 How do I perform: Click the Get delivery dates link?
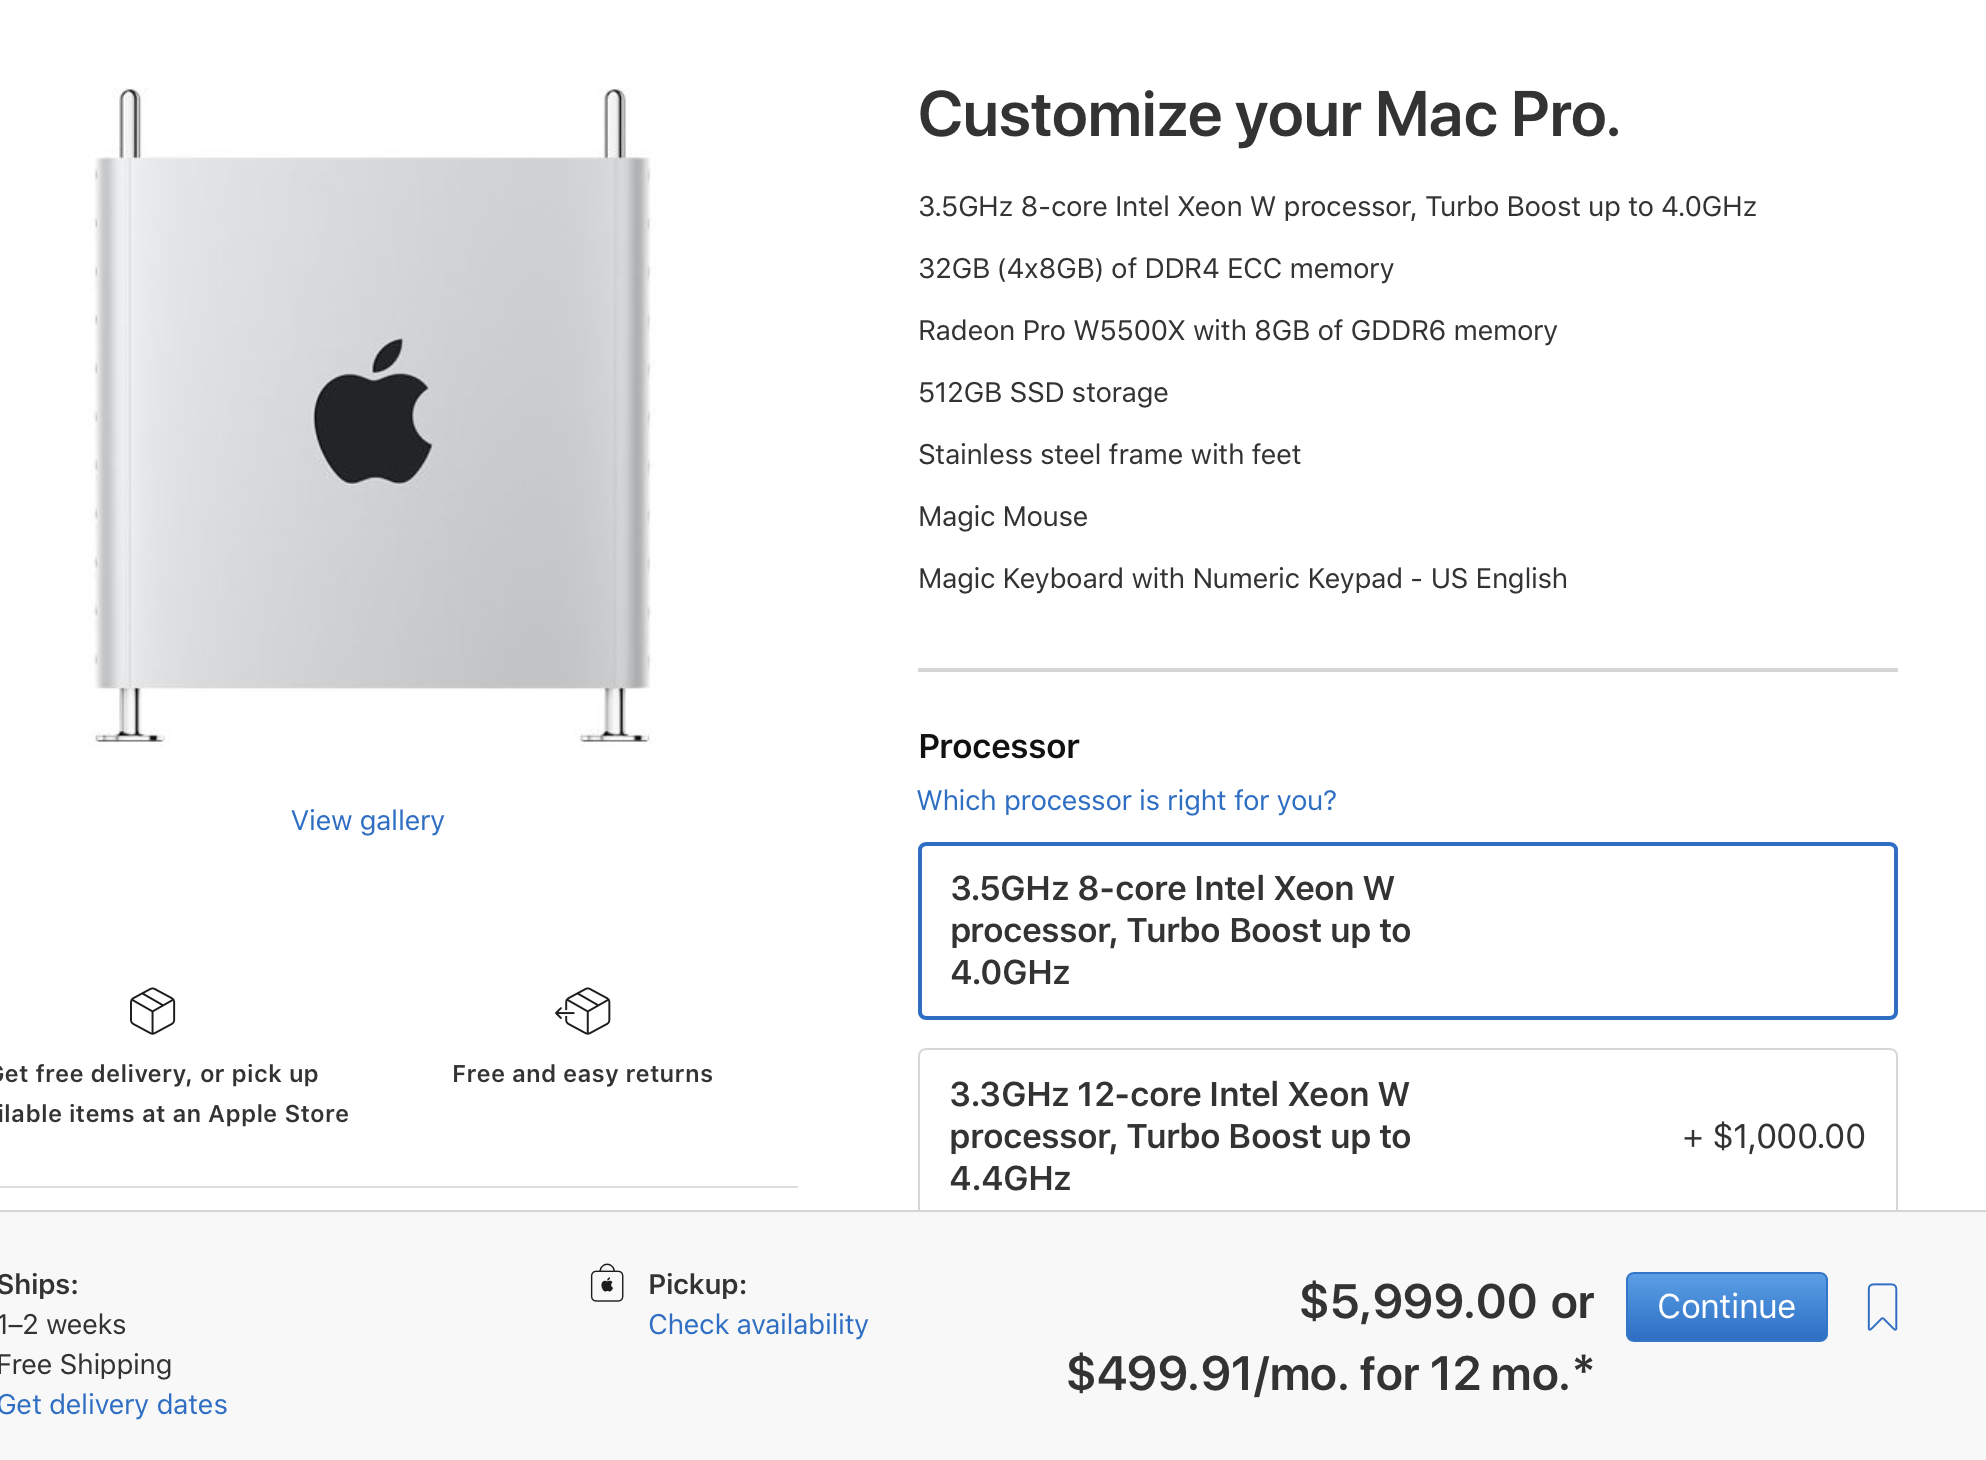[113, 1404]
